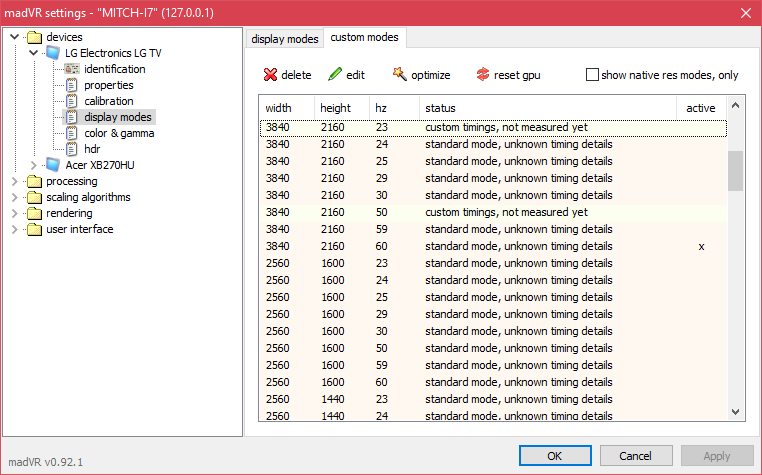Click the reset gpu icon
The image size is (762, 475).
click(x=483, y=74)
